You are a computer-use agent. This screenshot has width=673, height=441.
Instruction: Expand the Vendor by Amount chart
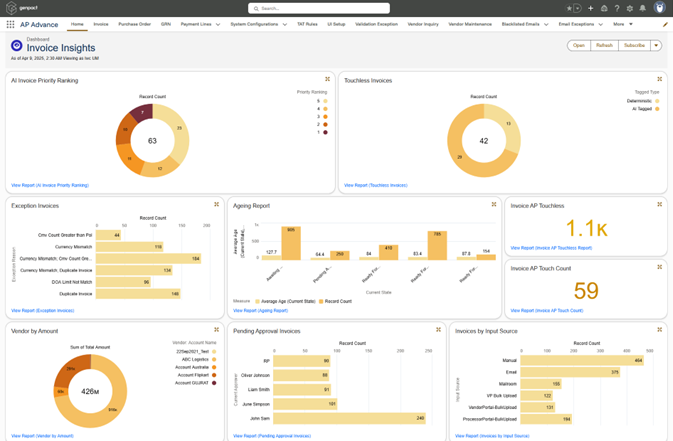(217, 329)
